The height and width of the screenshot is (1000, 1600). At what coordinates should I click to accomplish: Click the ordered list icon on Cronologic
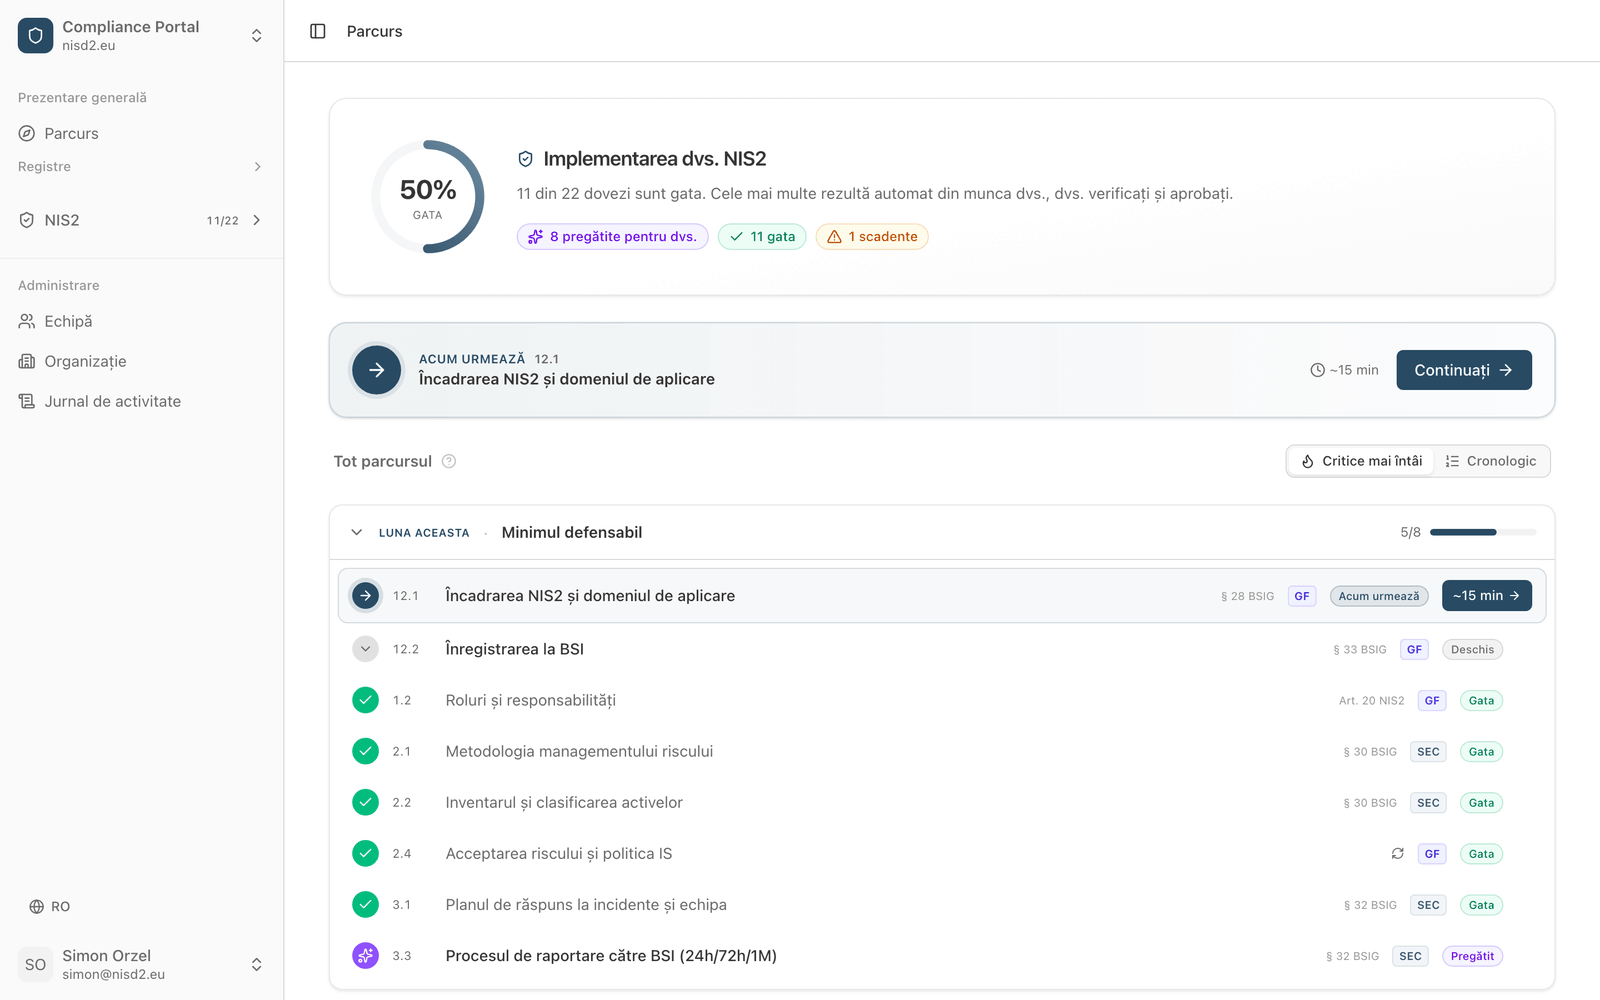[1452, 461]
